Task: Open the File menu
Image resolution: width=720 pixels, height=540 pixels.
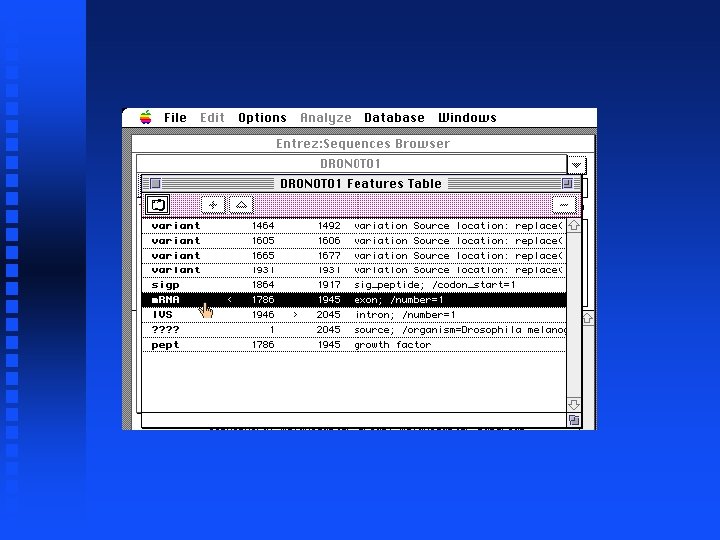Action: click(x=175, y=118)
